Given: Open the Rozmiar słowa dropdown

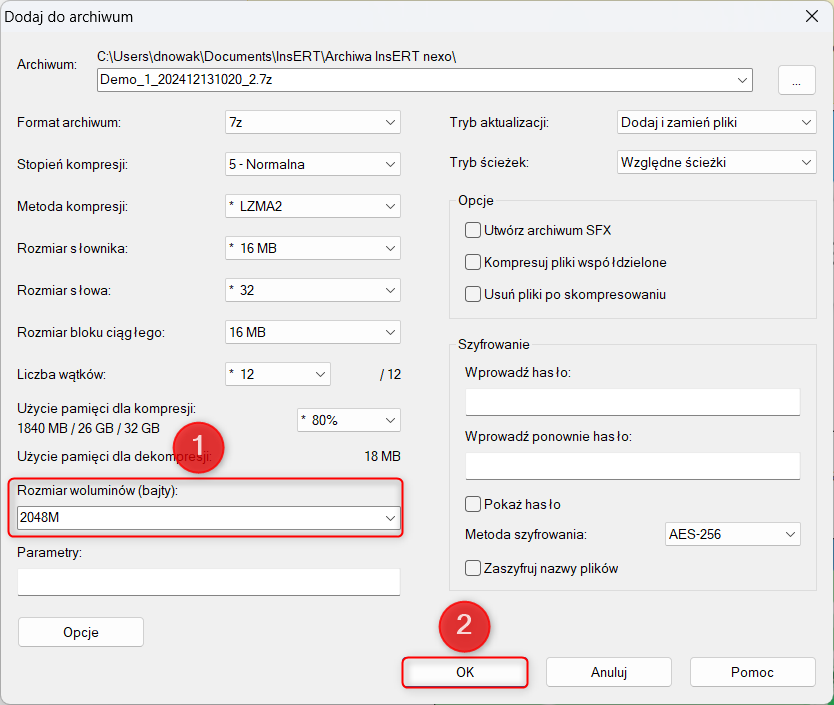Looking at the screenshot, I should (312, 291).
